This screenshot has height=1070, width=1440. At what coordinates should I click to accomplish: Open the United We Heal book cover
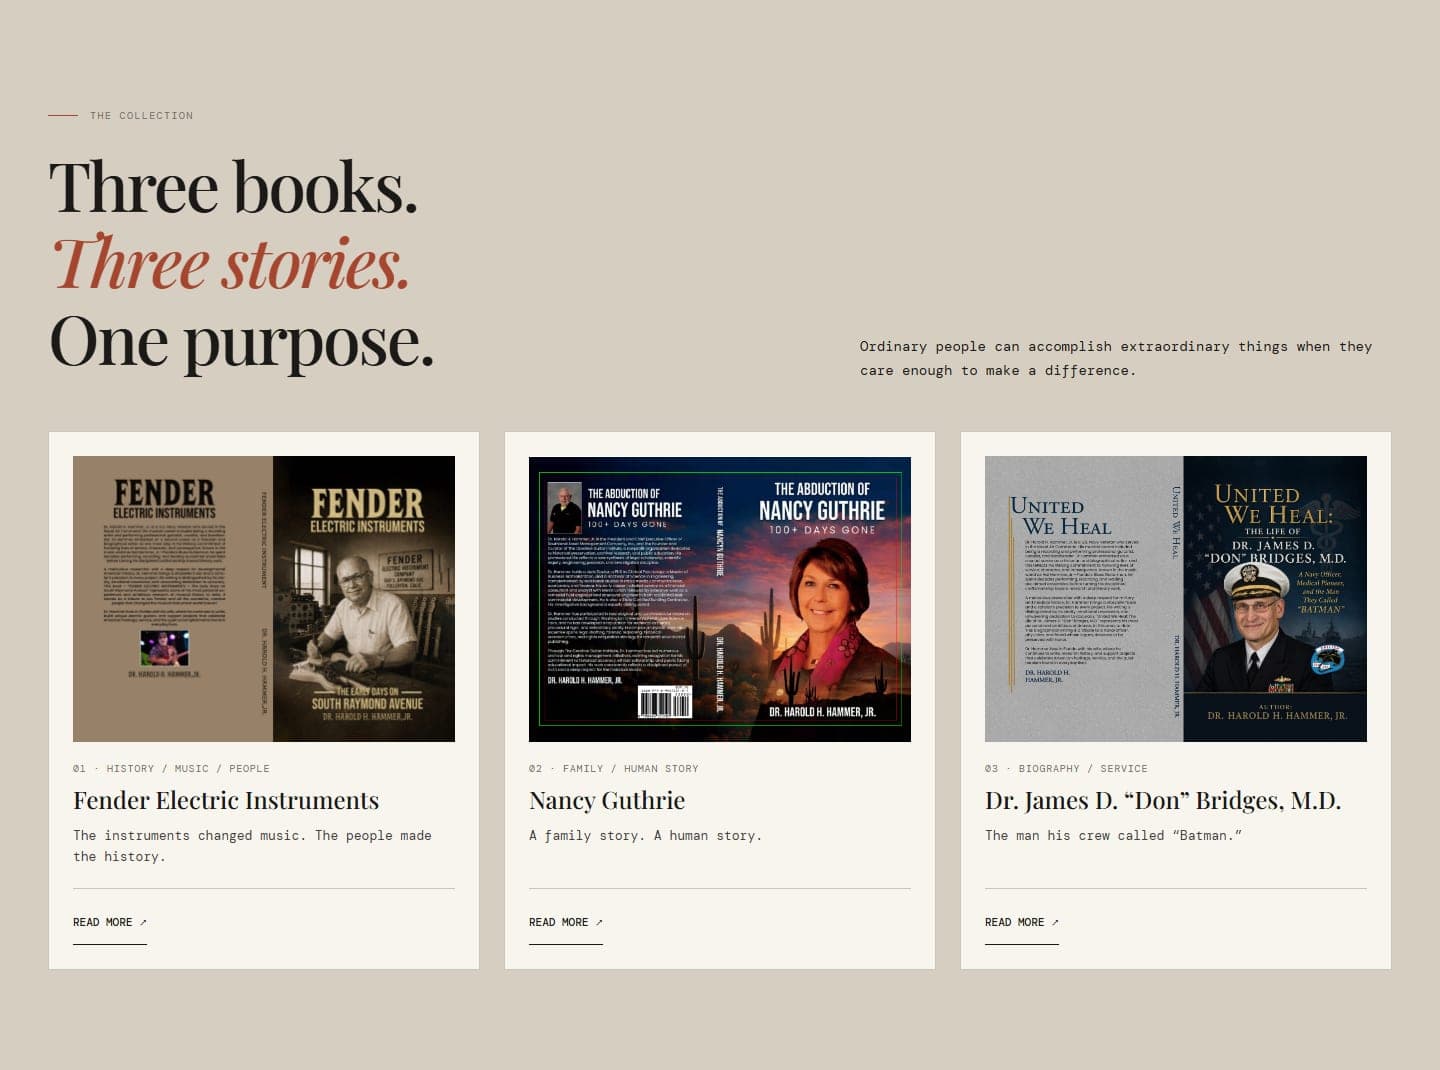coord(1176,599)
